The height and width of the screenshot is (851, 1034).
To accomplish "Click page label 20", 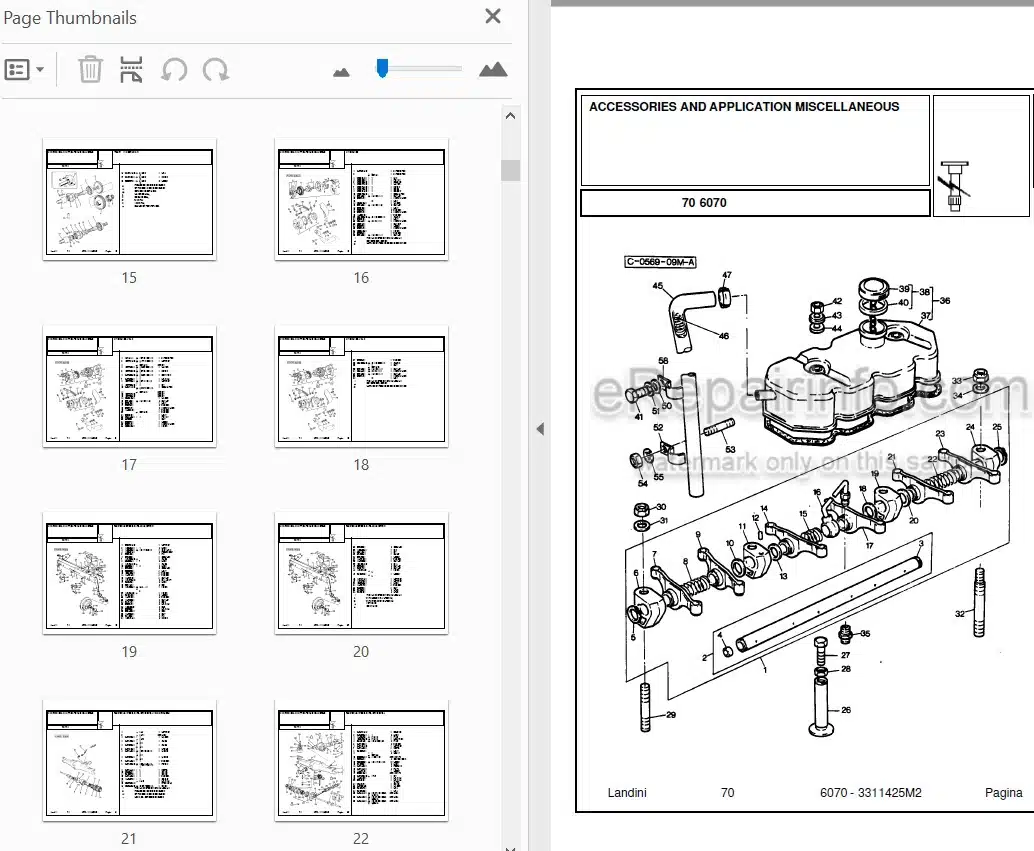I will tap(361, 652).
